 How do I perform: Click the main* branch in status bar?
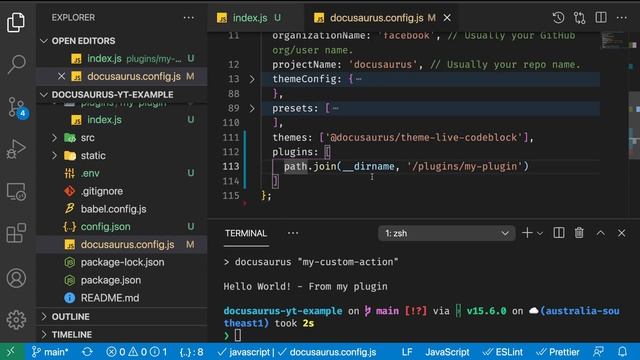[x=50, y=351]
